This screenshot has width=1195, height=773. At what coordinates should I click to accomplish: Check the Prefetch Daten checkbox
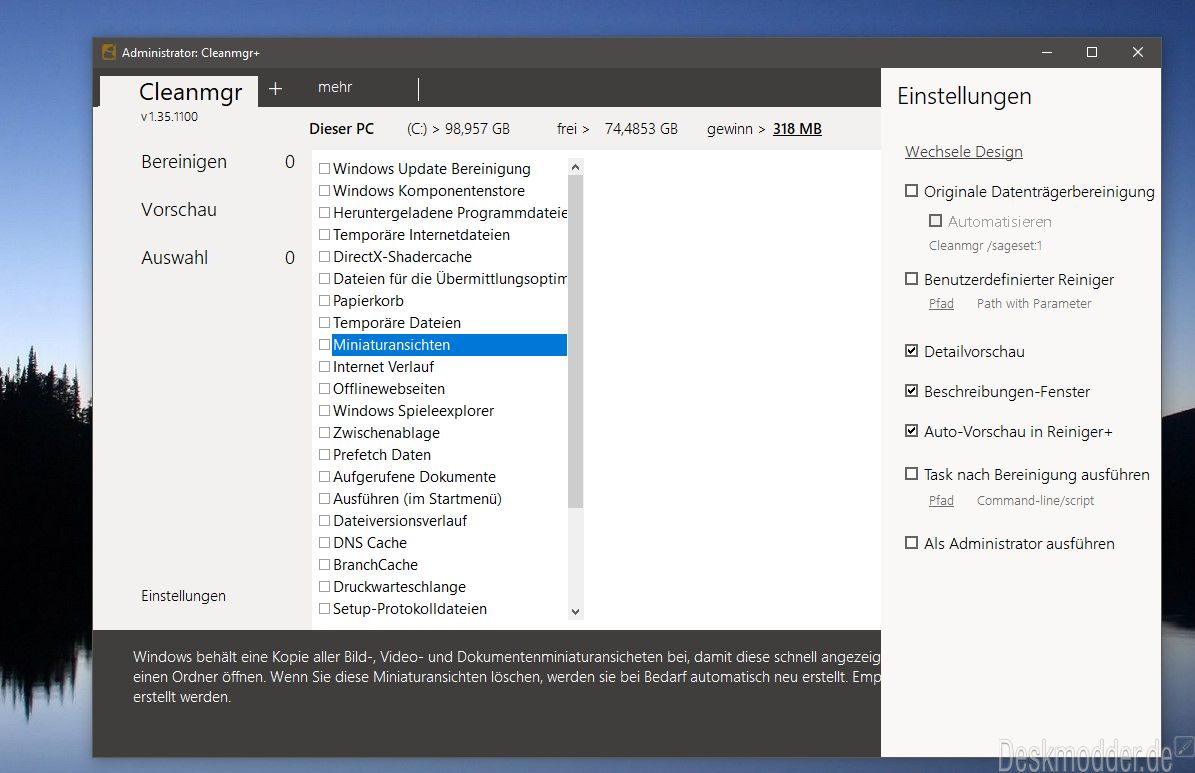coord(325,454)
